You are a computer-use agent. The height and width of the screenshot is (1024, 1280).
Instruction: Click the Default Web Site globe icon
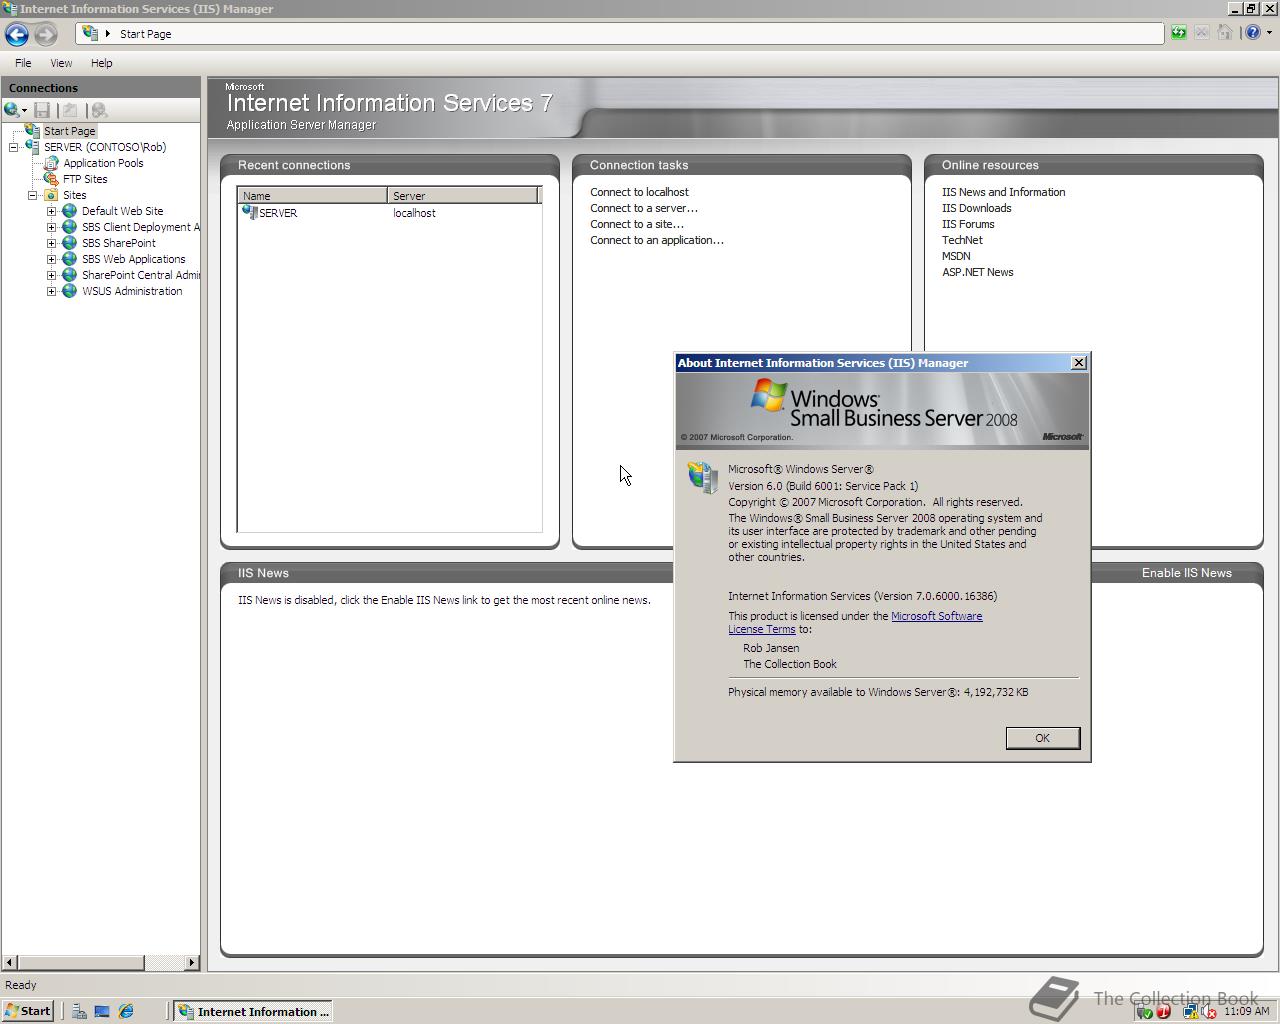pos(69,211)
